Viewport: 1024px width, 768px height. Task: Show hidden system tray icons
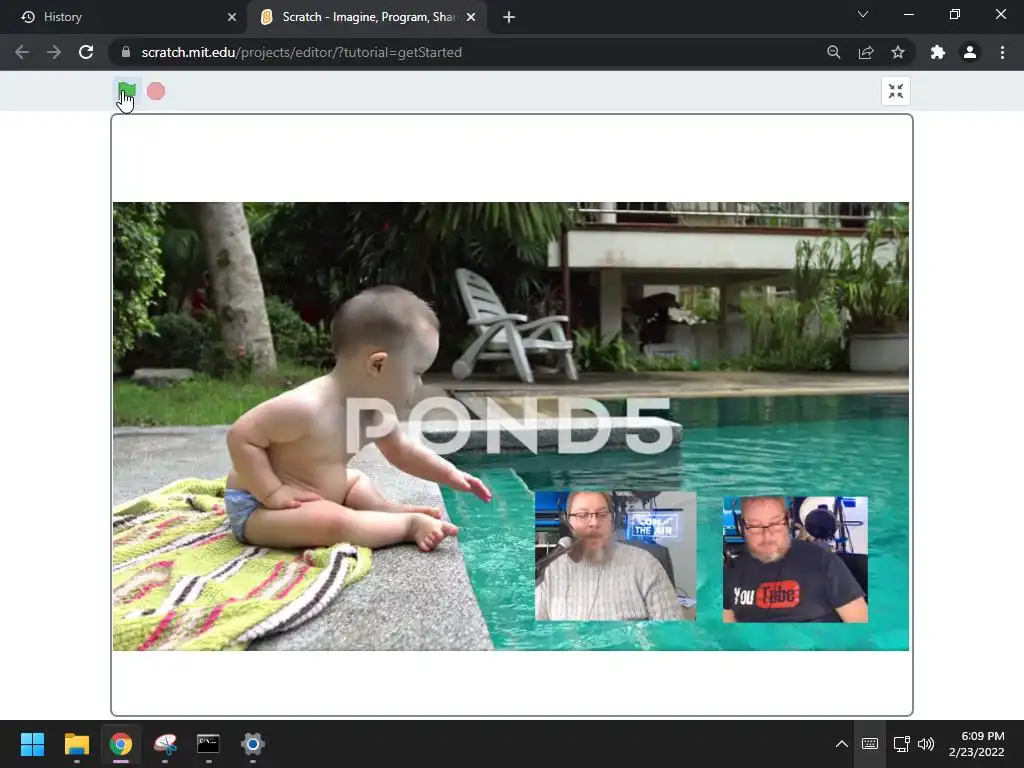[x=842, y=744]
